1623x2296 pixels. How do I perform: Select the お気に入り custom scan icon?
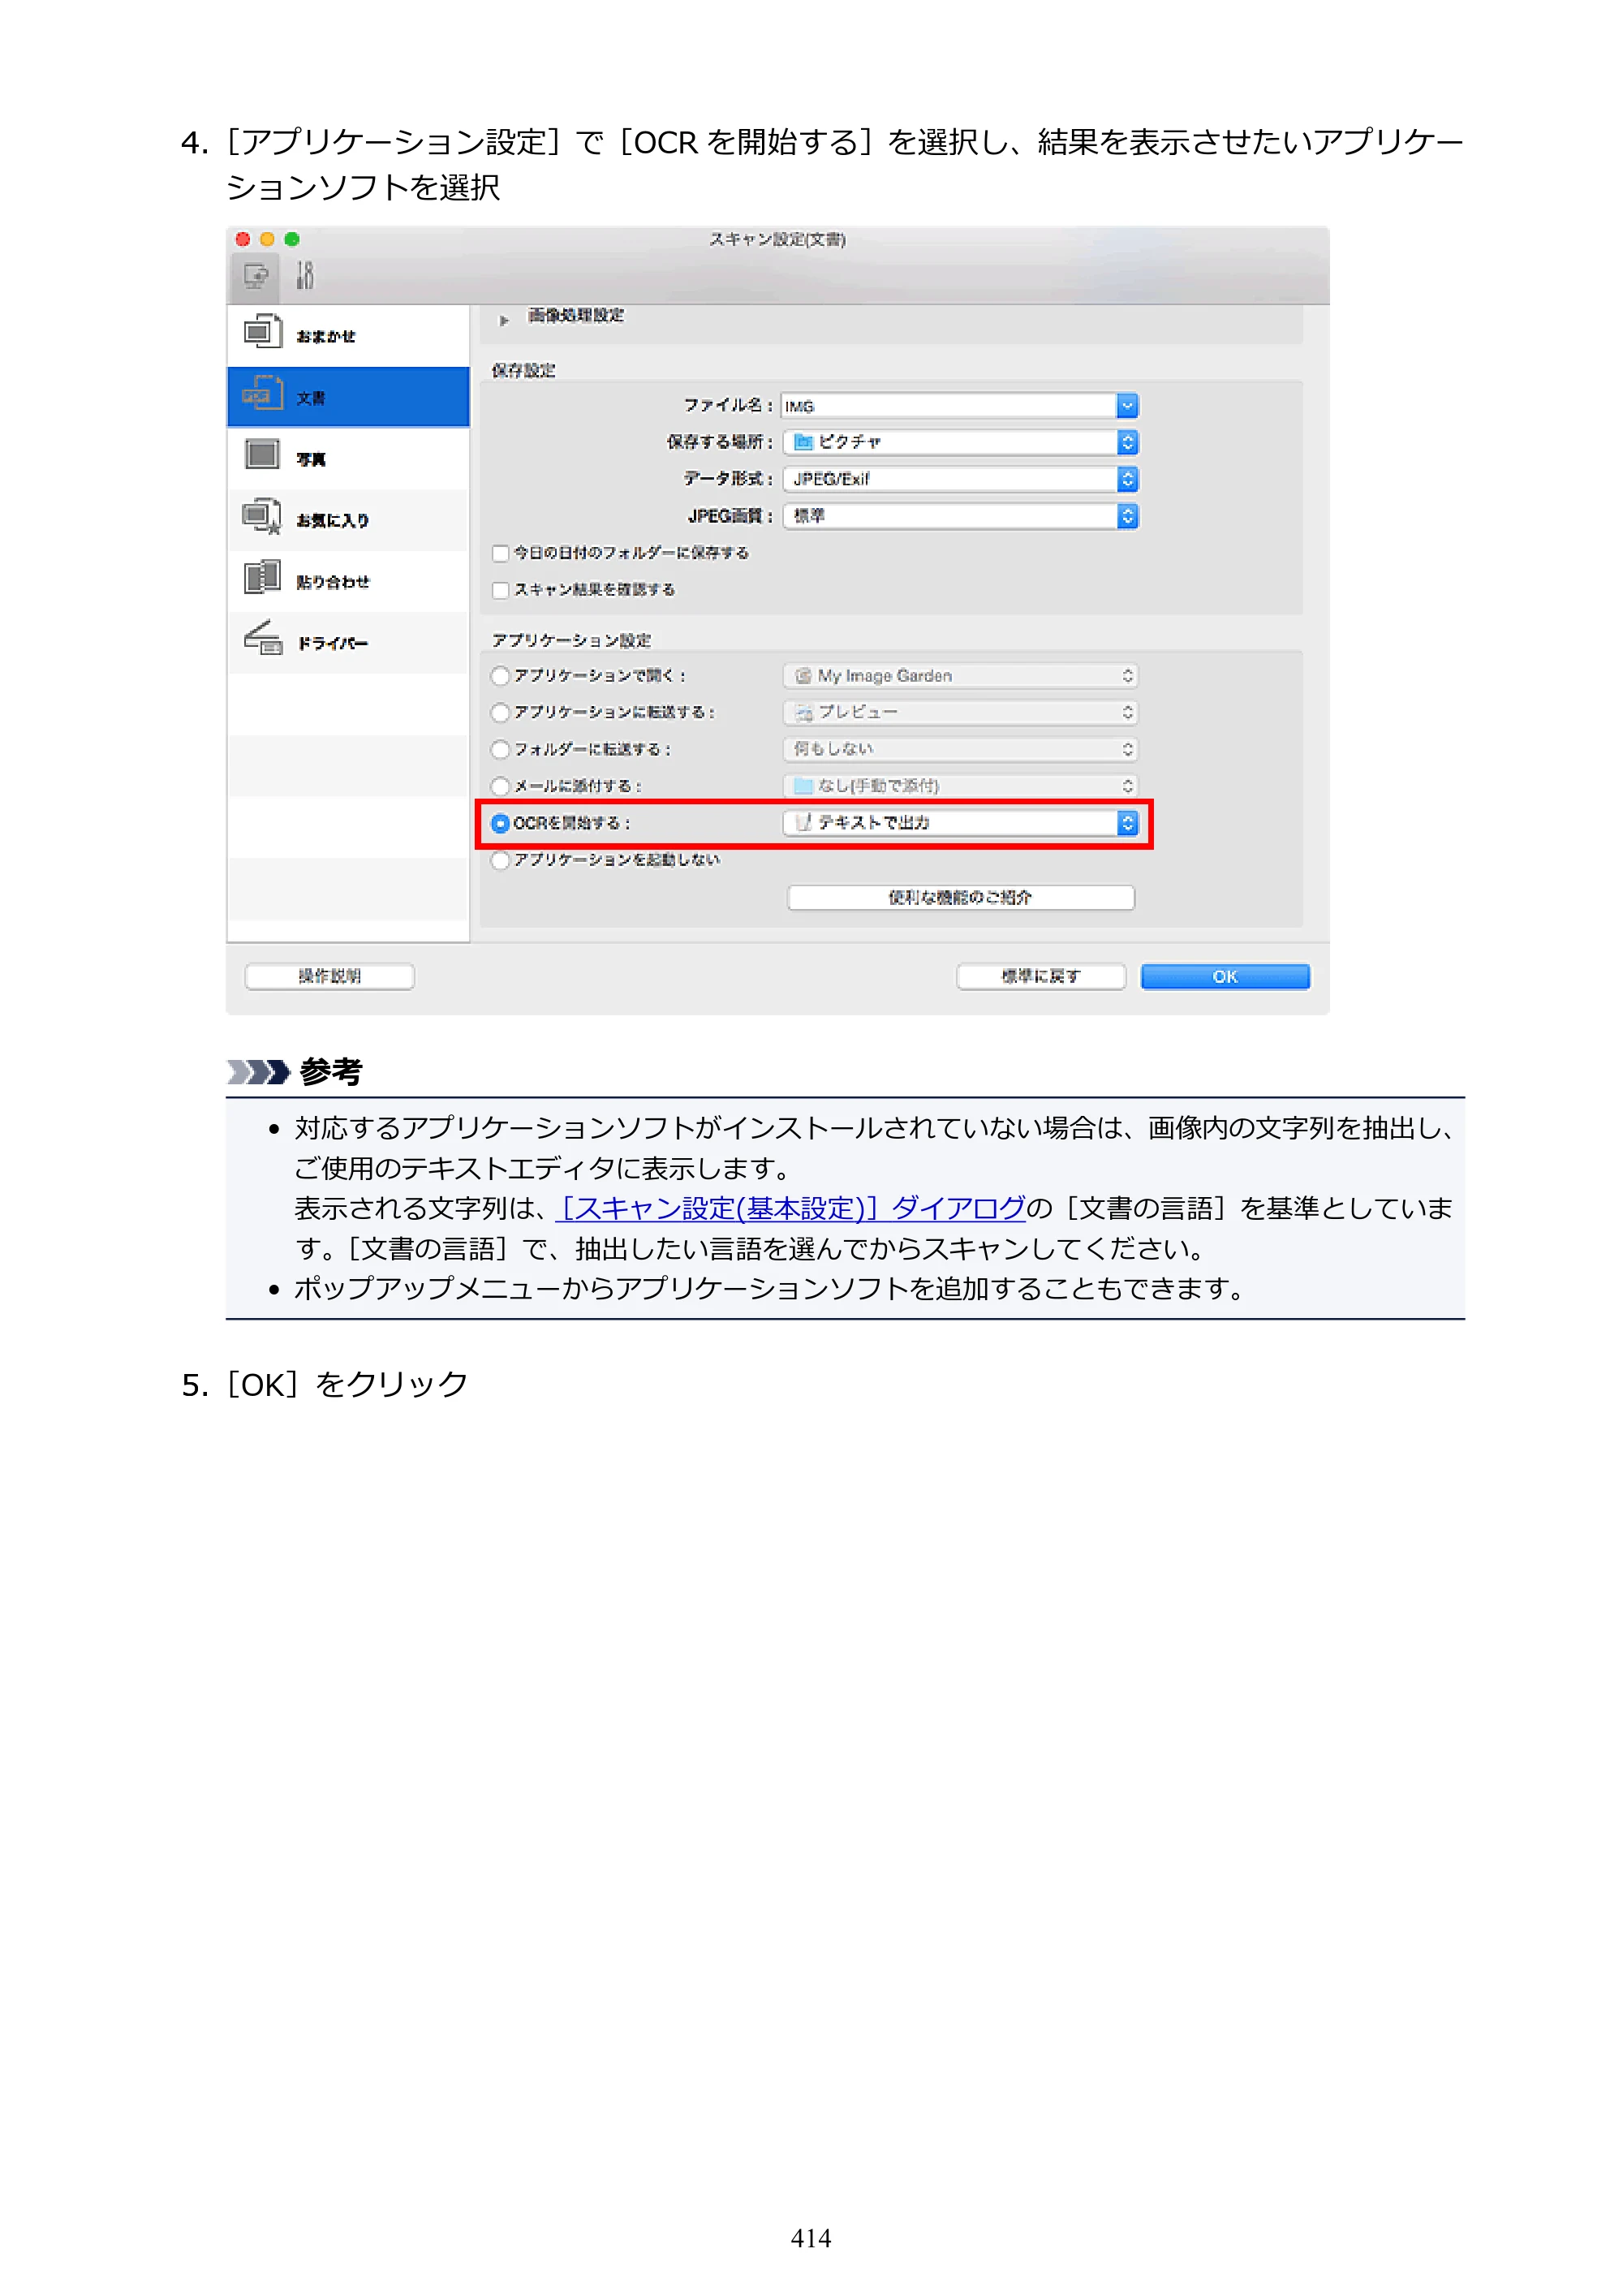click(263, 517)
